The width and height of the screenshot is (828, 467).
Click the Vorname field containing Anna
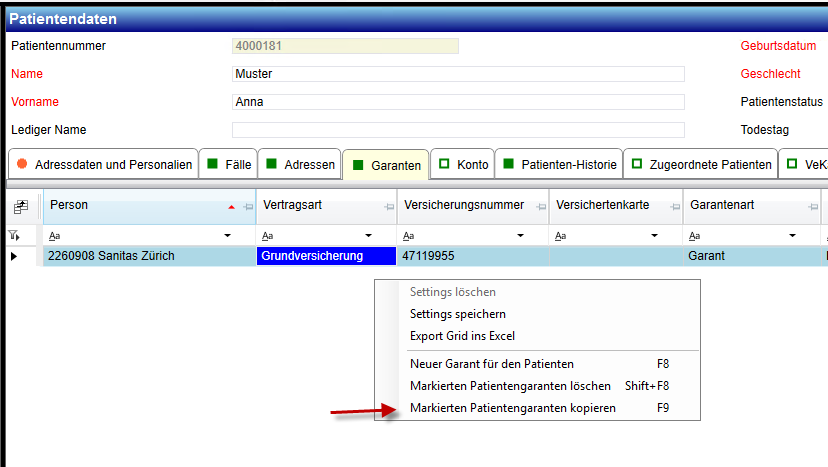[457, 101]
